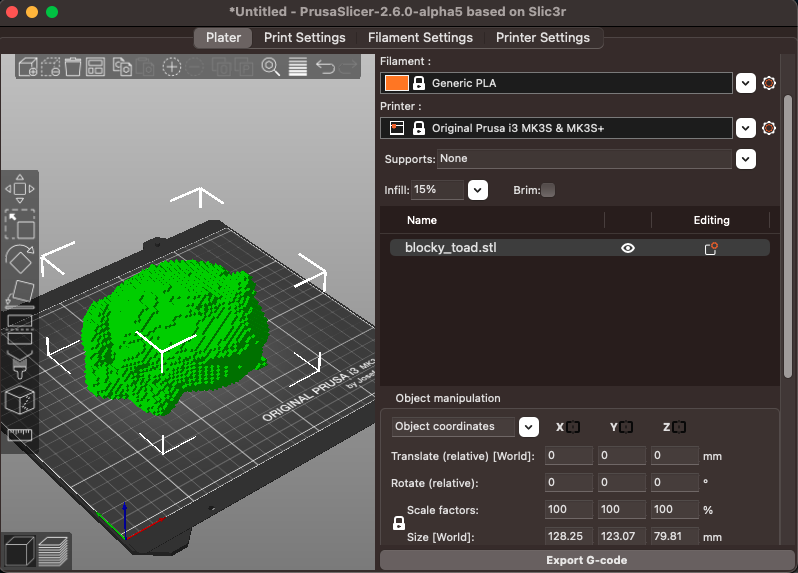Open the Search magnifier tool
The height and width of the screenshot is (573, 798).
(270, 67)
